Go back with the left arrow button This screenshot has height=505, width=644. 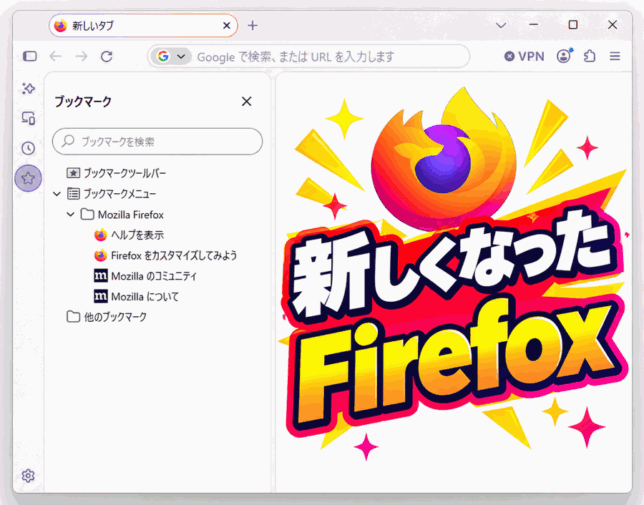55,56
